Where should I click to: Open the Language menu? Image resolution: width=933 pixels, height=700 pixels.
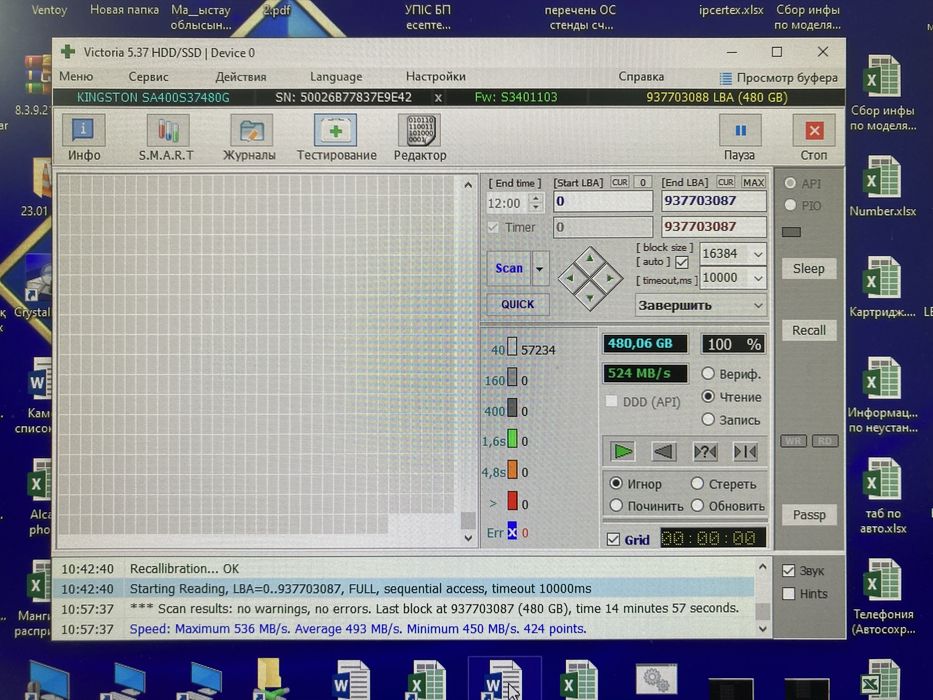tap(336, 77)
